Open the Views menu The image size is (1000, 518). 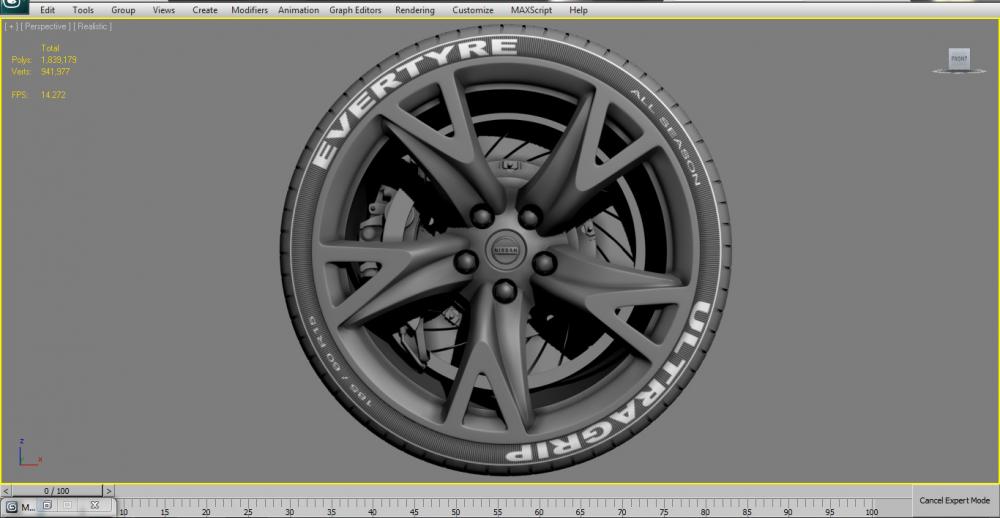pyautogui.click(x=164, y=10)
